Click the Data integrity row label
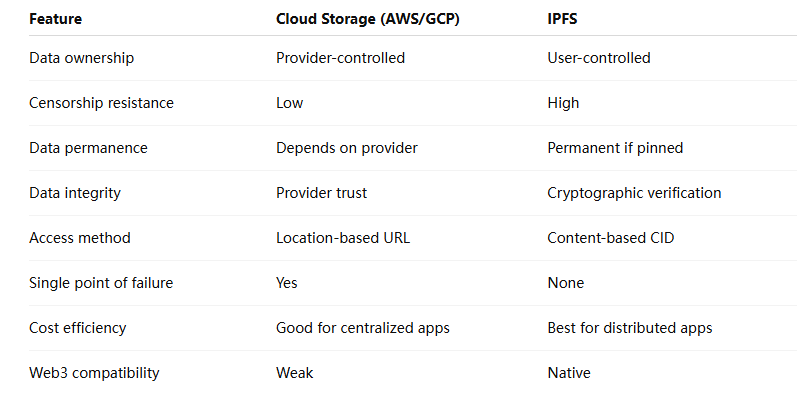 click(77, 193)
